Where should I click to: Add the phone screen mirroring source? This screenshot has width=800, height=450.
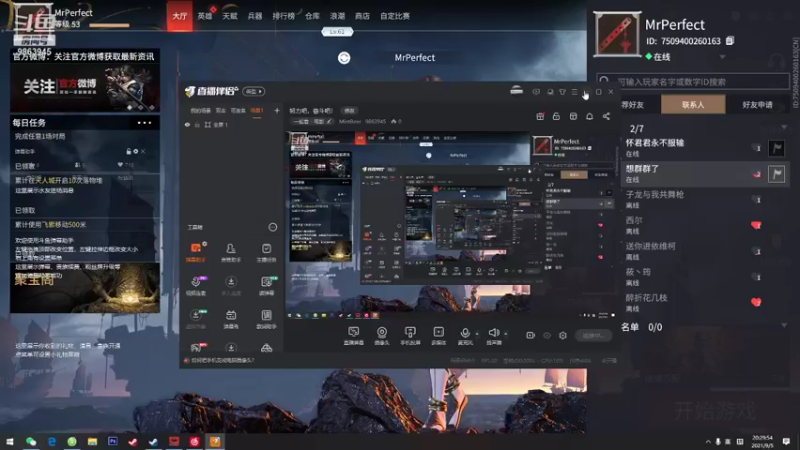410,336
